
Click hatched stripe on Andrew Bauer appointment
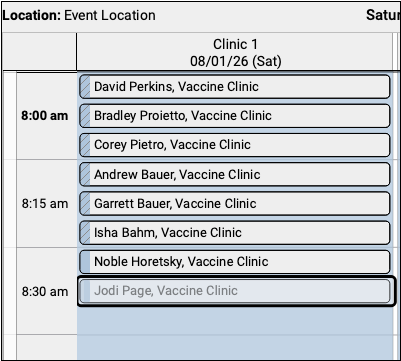85,174
